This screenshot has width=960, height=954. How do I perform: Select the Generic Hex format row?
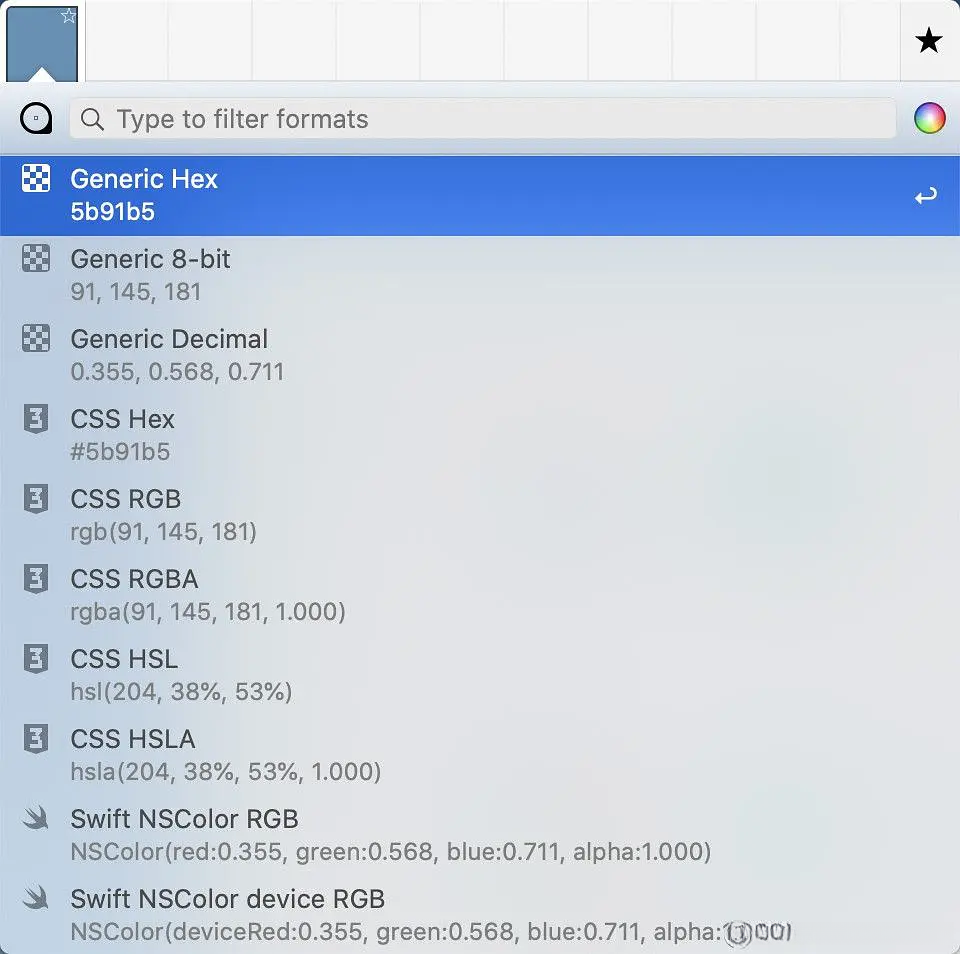[x=480, y=196]
